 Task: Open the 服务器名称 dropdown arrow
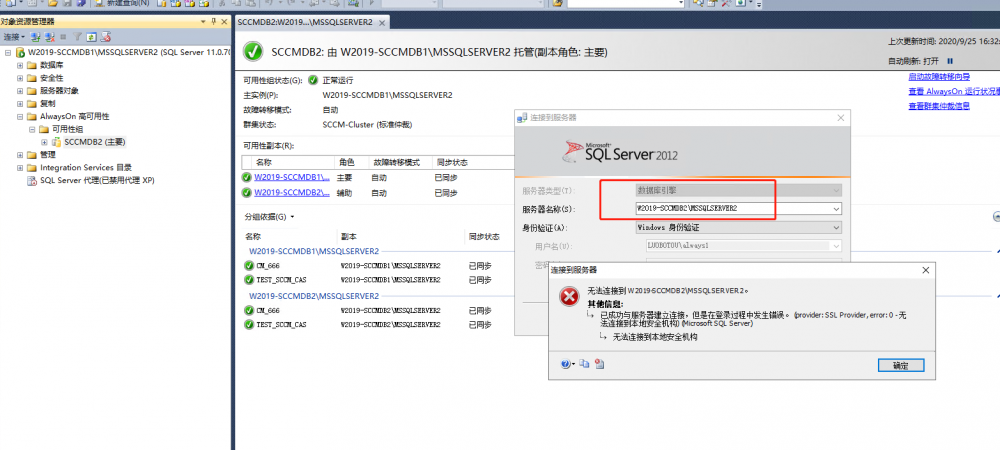[836, 208]
